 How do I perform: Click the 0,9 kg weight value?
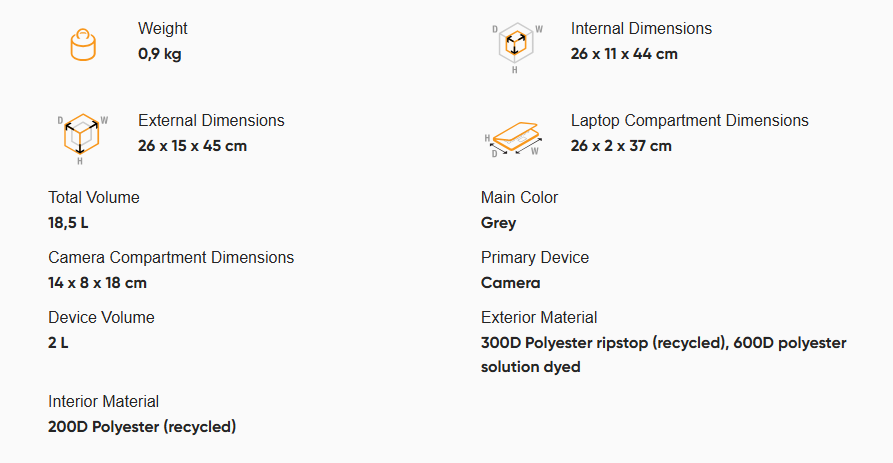pyautogui.click(x=159, y=54)
